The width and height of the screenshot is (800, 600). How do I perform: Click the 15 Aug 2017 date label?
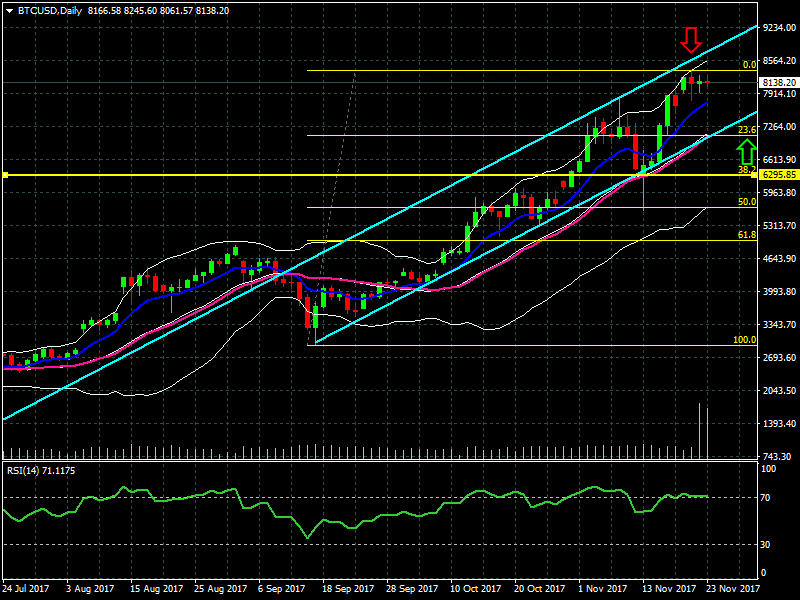click(156, 588)
